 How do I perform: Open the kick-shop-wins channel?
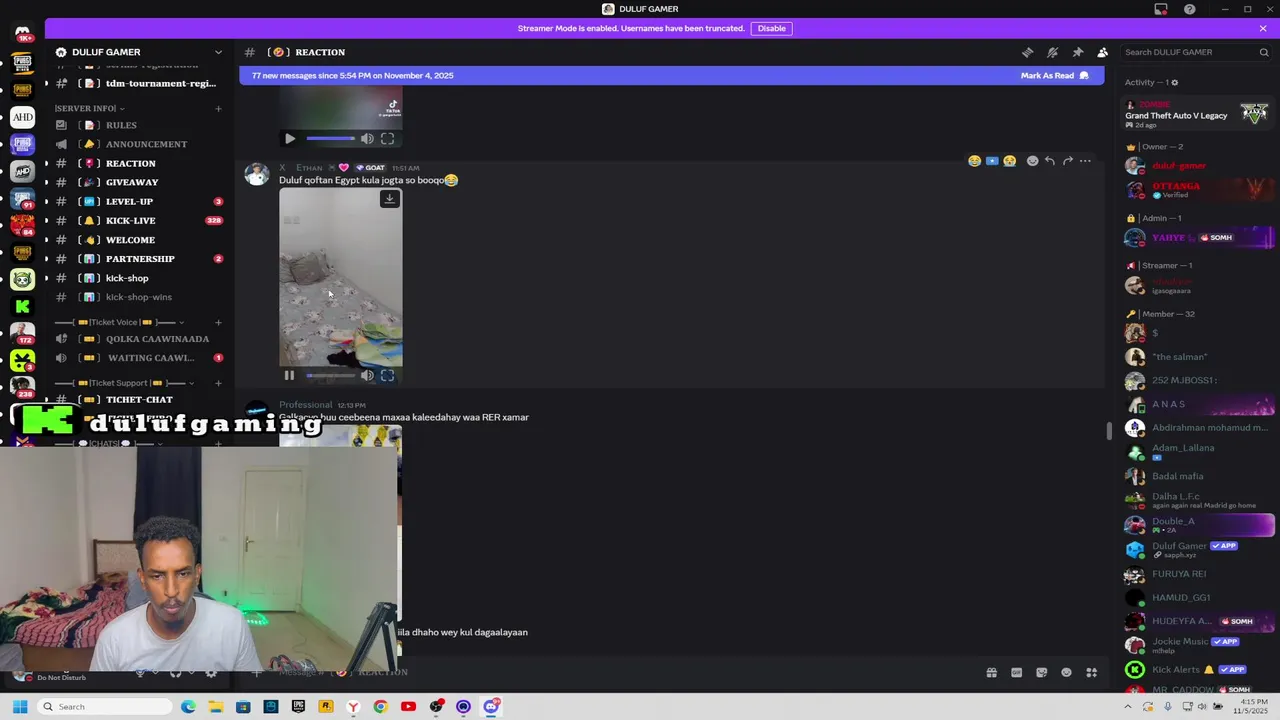click(x=140, y=297)
